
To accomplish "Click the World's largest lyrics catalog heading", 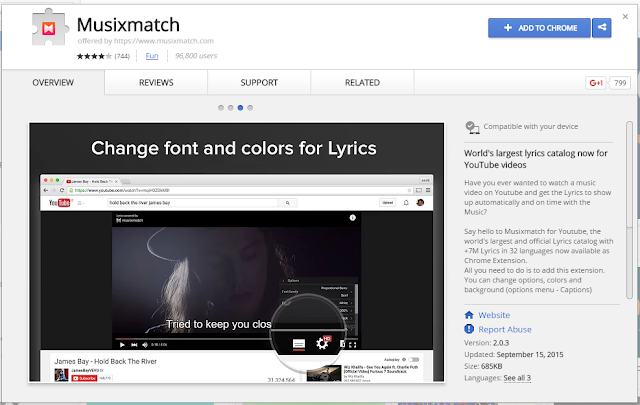I will coord(536,159).
